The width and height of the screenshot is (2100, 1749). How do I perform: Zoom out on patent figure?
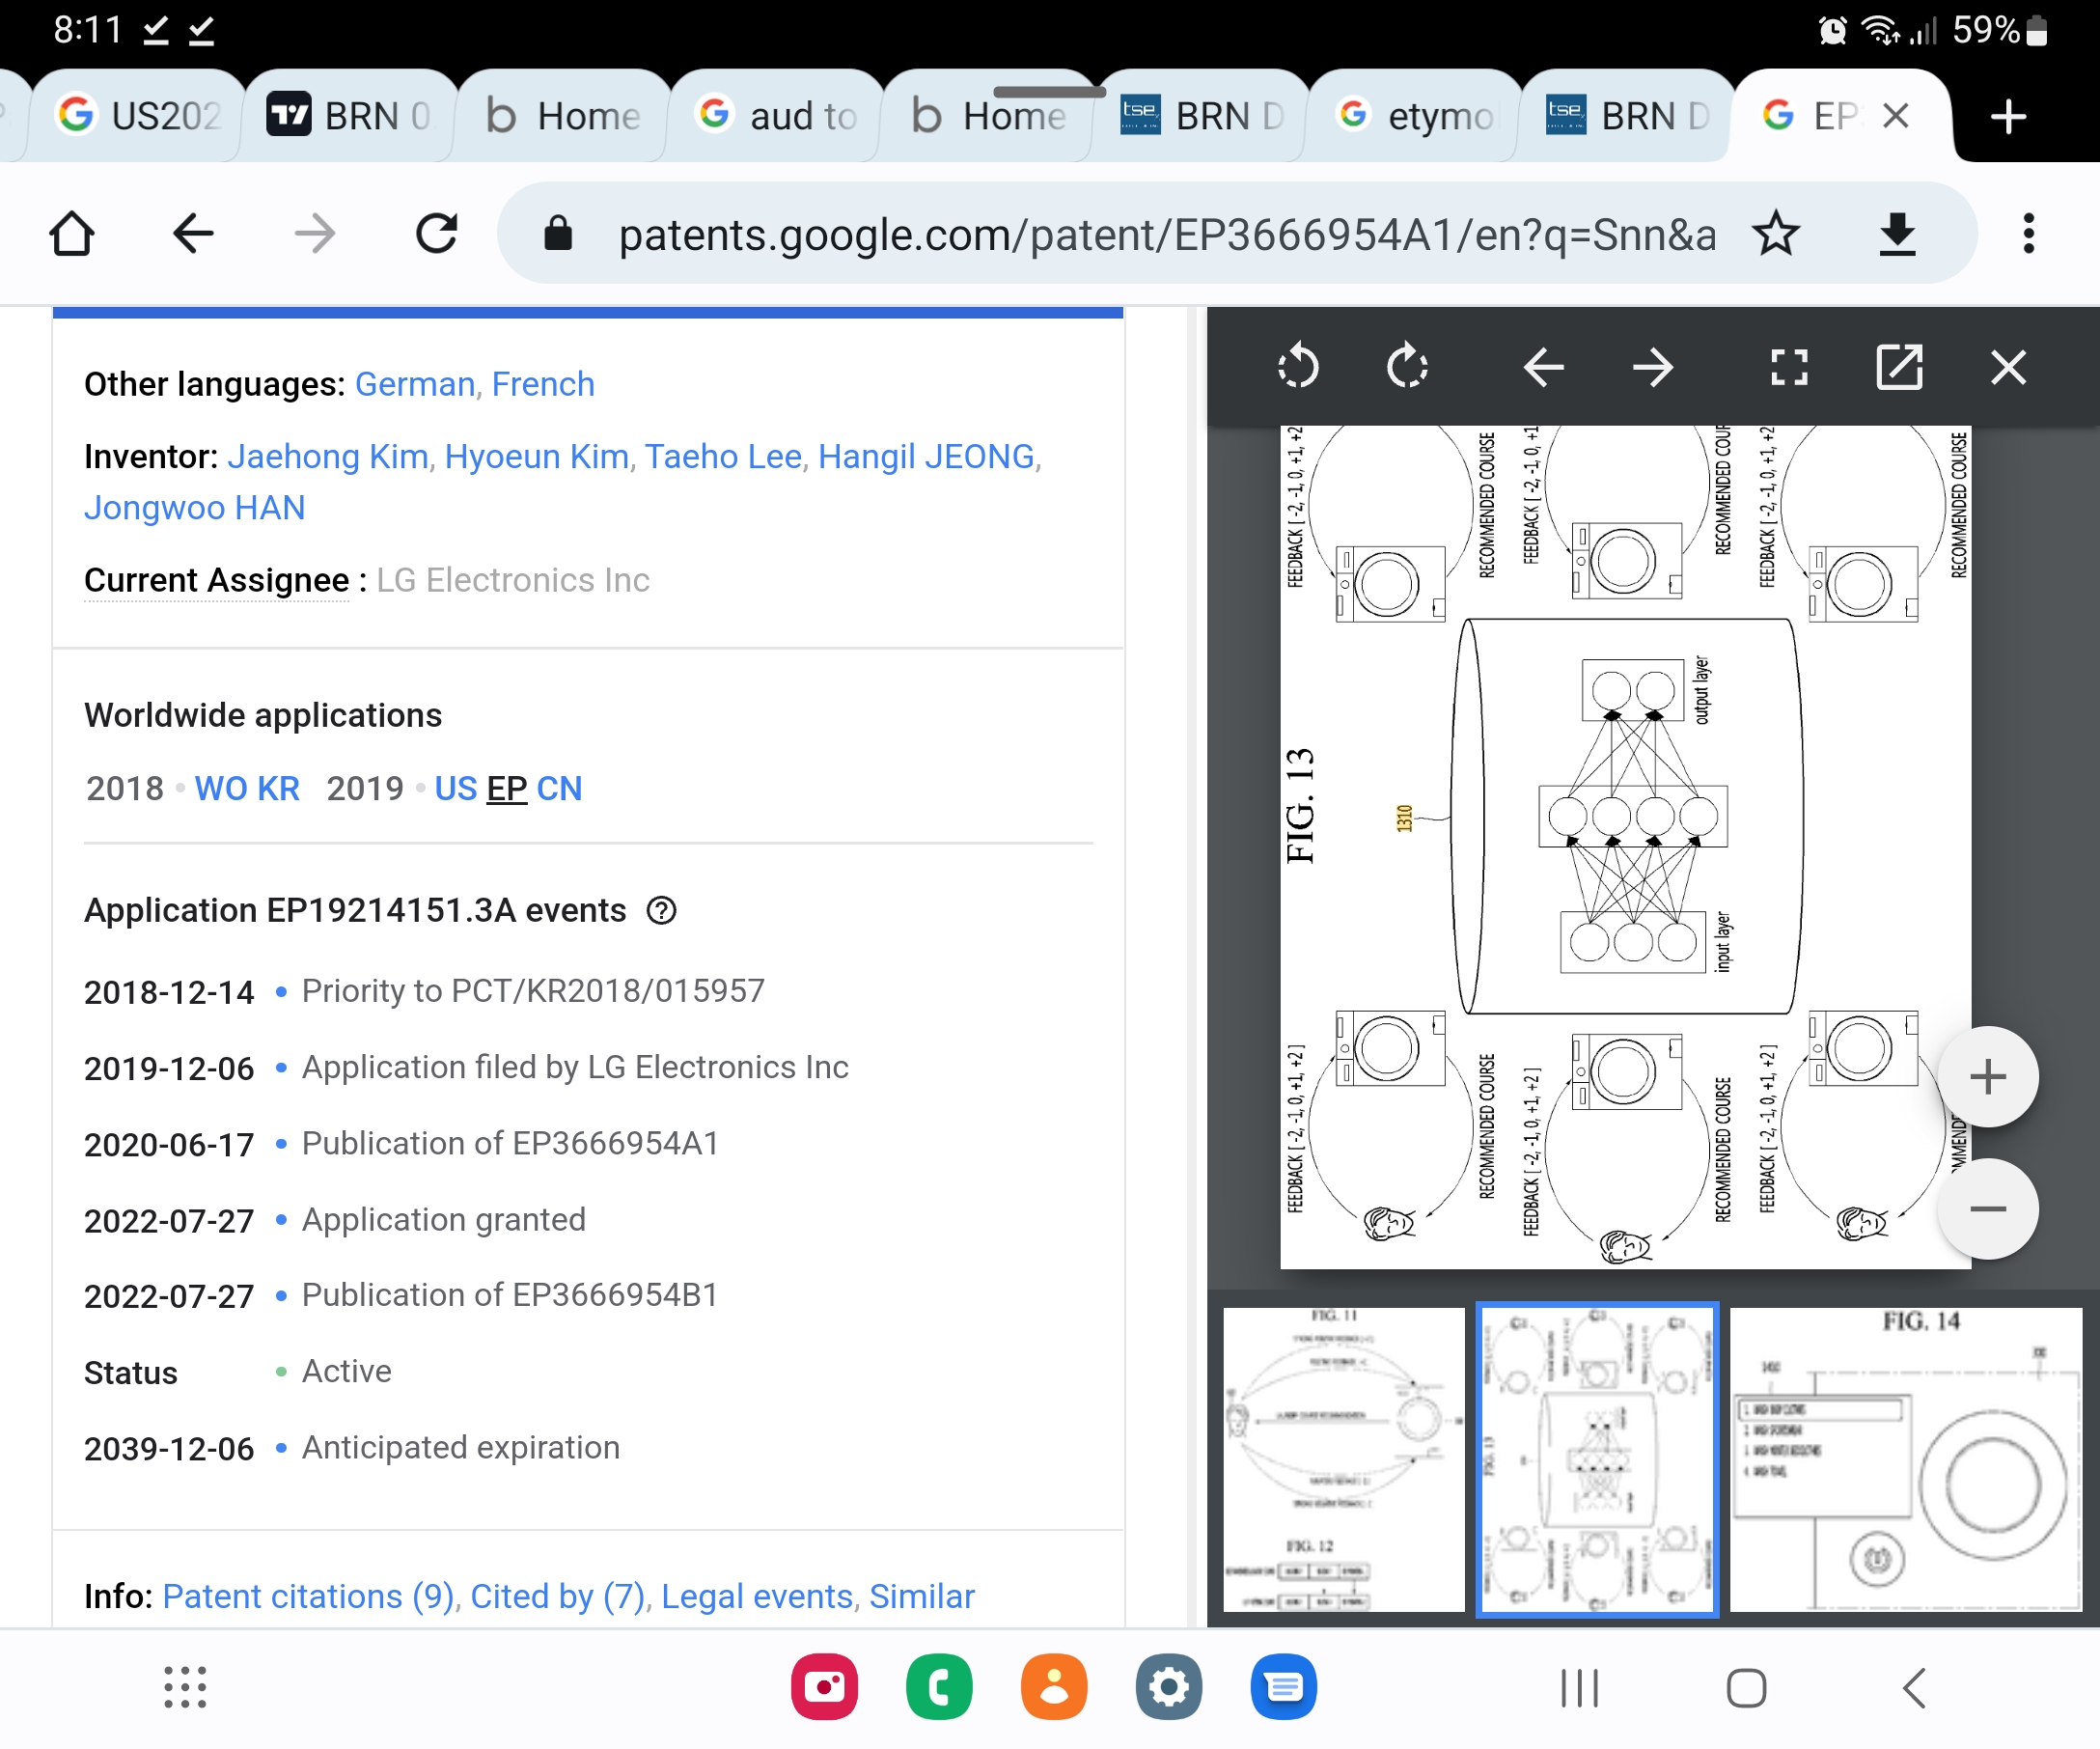pos(1987,1209)
